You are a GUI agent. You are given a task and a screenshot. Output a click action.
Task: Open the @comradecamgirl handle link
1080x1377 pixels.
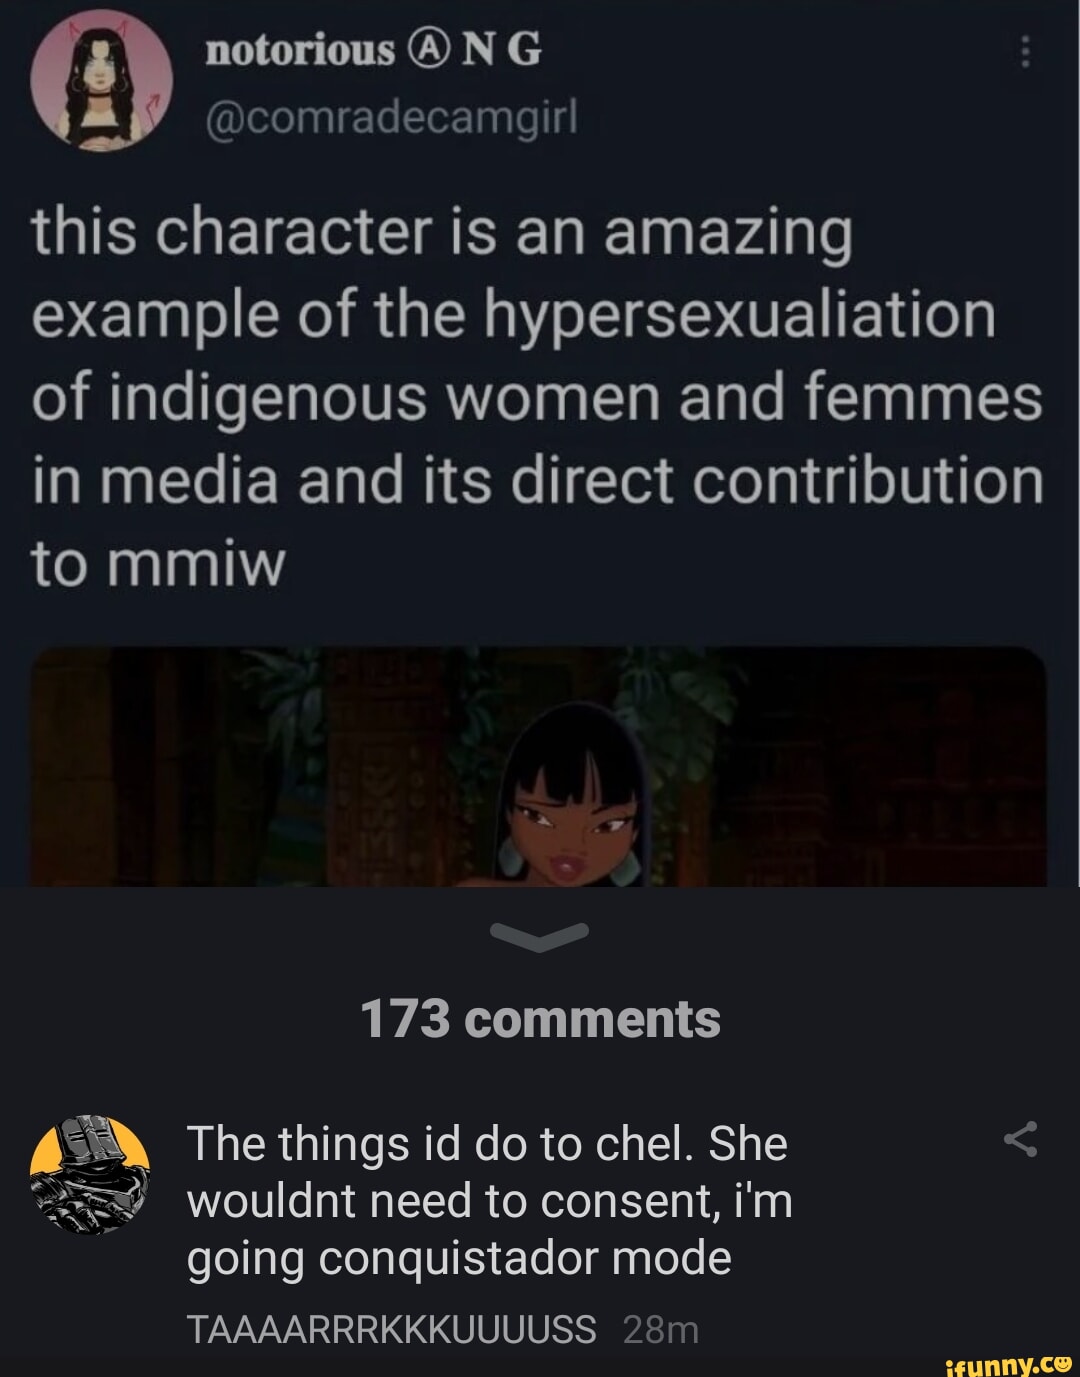tap(391, 118)
